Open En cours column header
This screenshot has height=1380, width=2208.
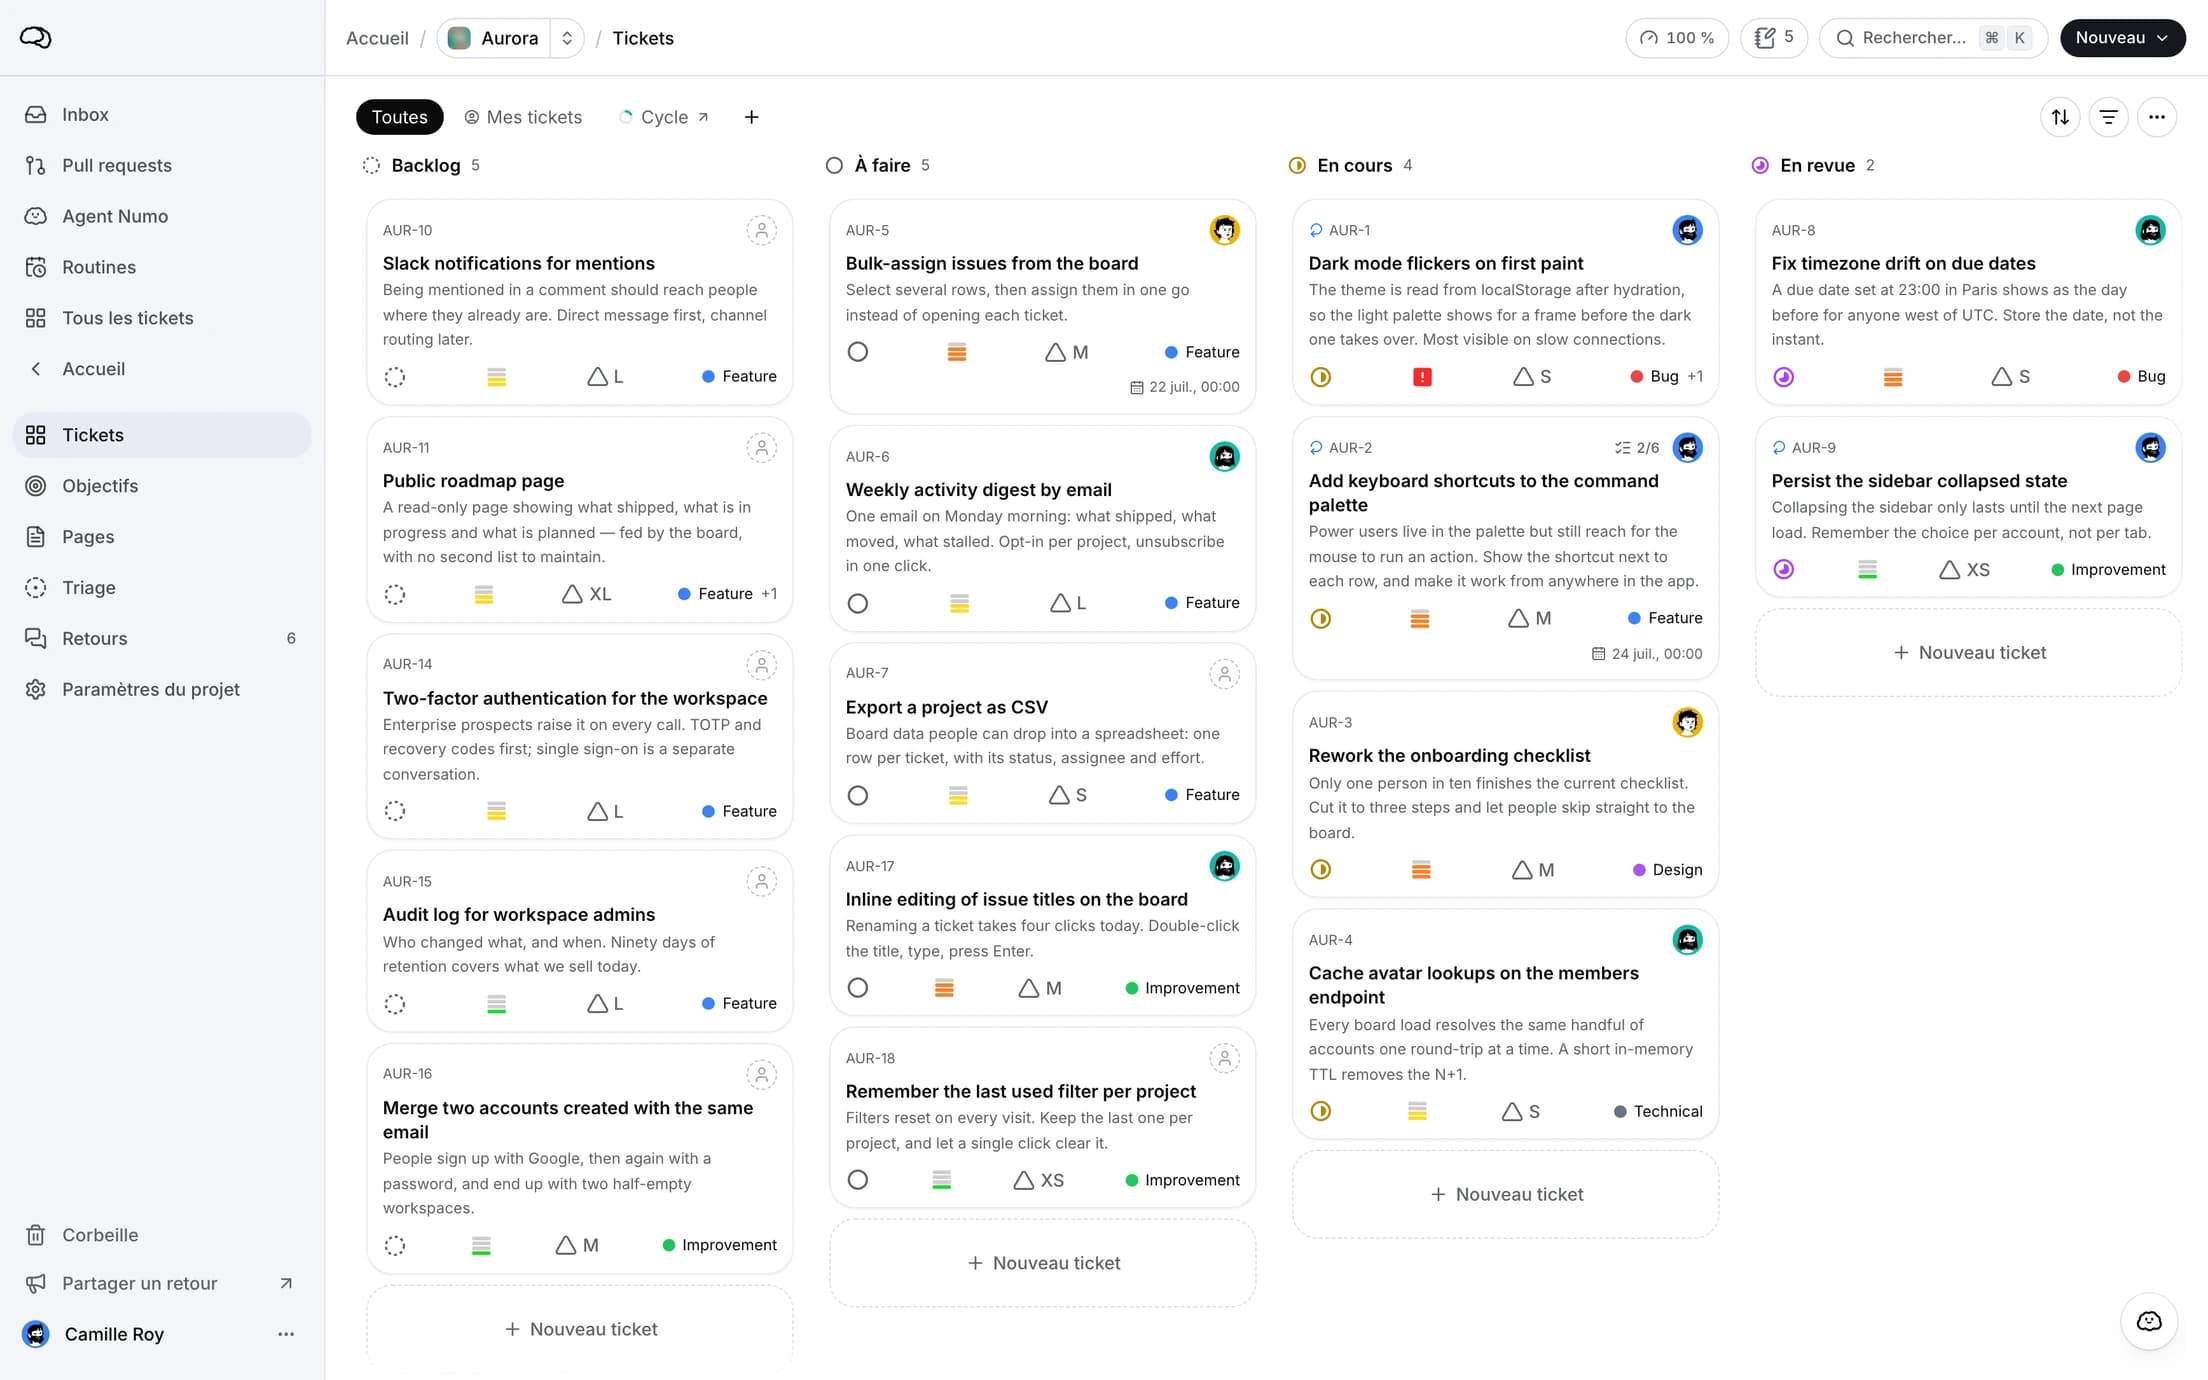point(1350,165)
